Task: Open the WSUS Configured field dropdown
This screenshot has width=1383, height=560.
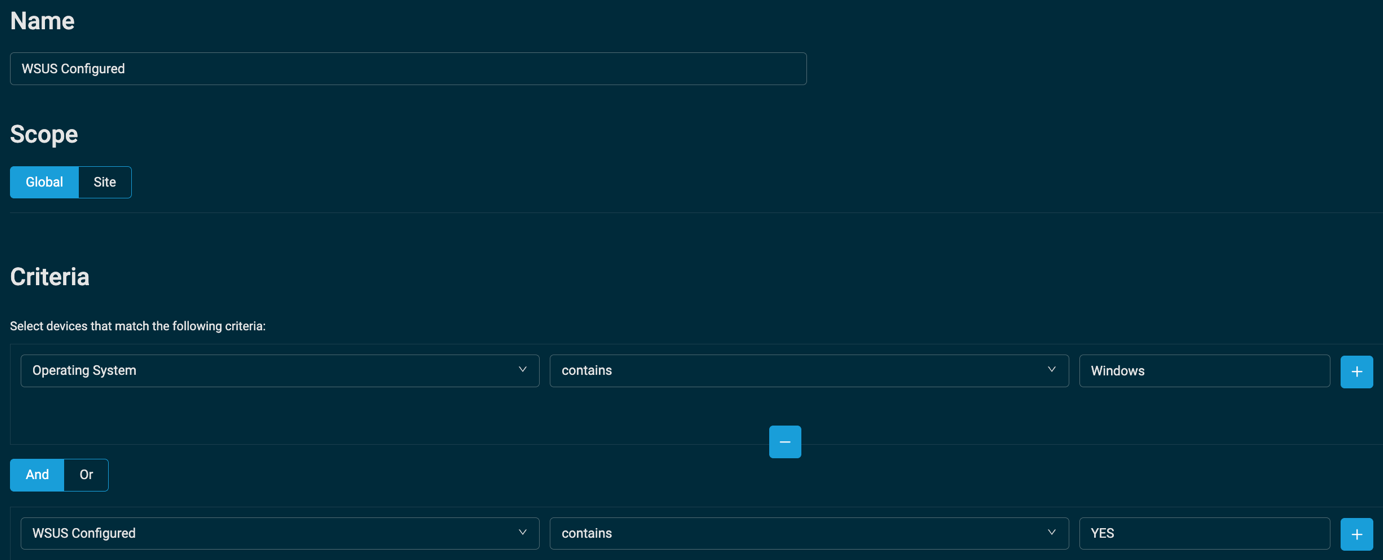Action: tap(280, 533)
